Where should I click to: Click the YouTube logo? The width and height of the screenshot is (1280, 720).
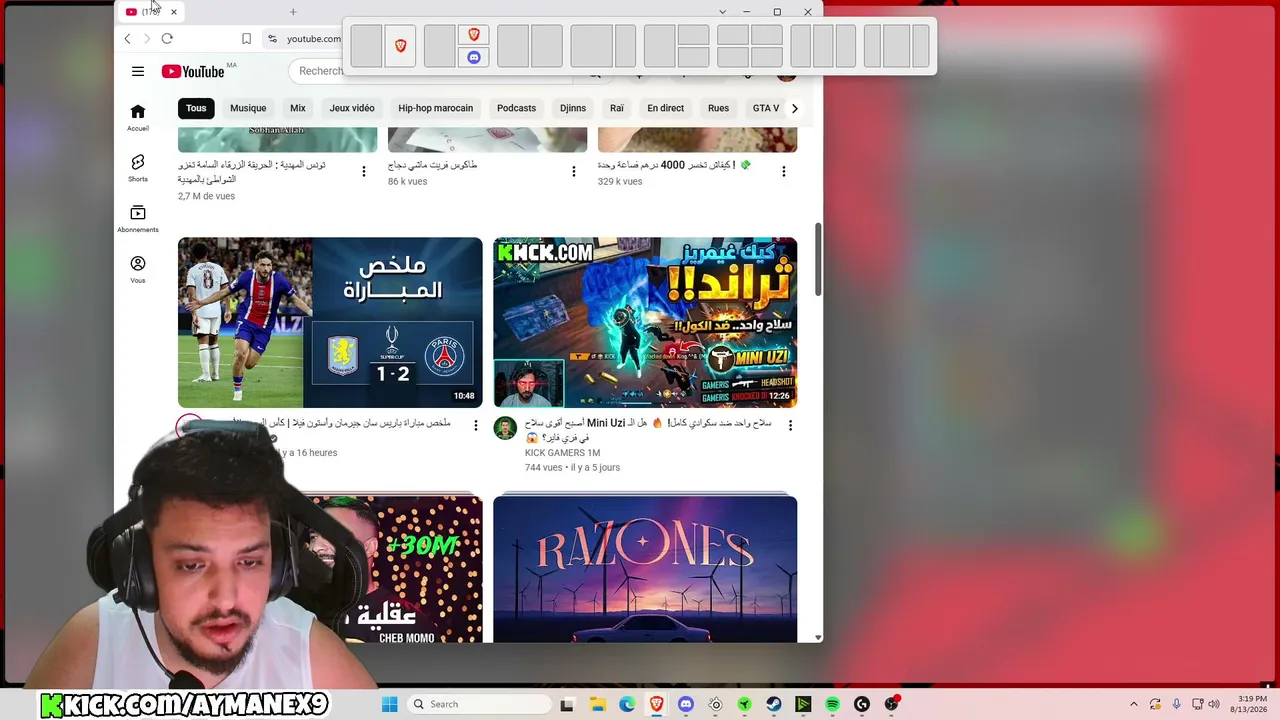point(193,71)
